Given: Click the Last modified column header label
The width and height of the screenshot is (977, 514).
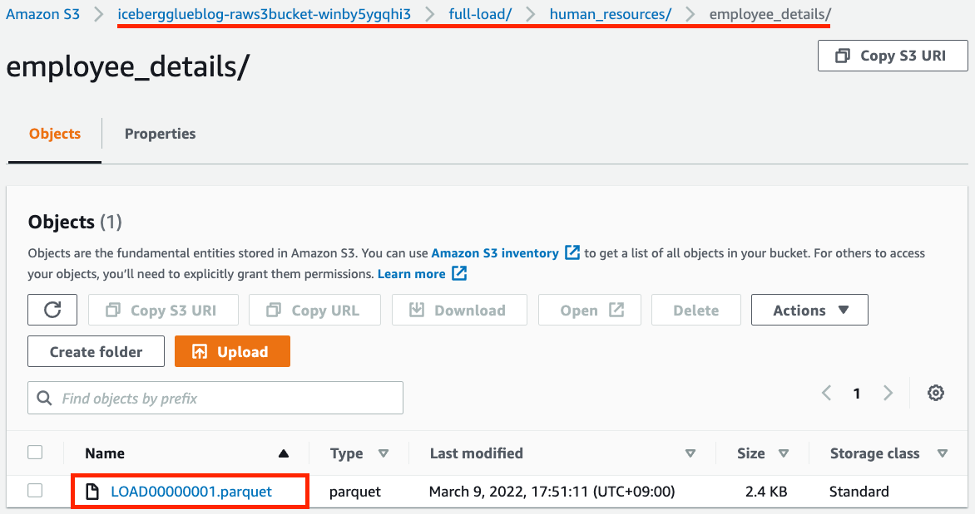Looking at the screenshot, I should point(476,454).
